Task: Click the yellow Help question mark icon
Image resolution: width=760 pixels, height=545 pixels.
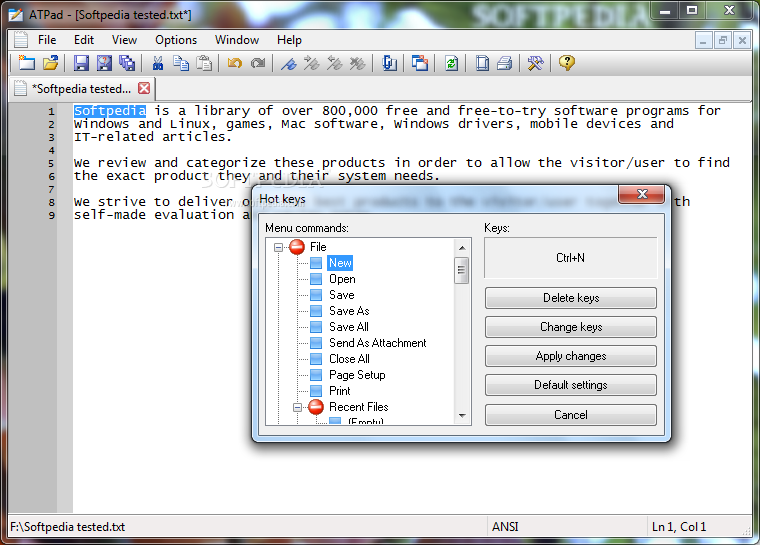Action: click(x=567, y=63)
